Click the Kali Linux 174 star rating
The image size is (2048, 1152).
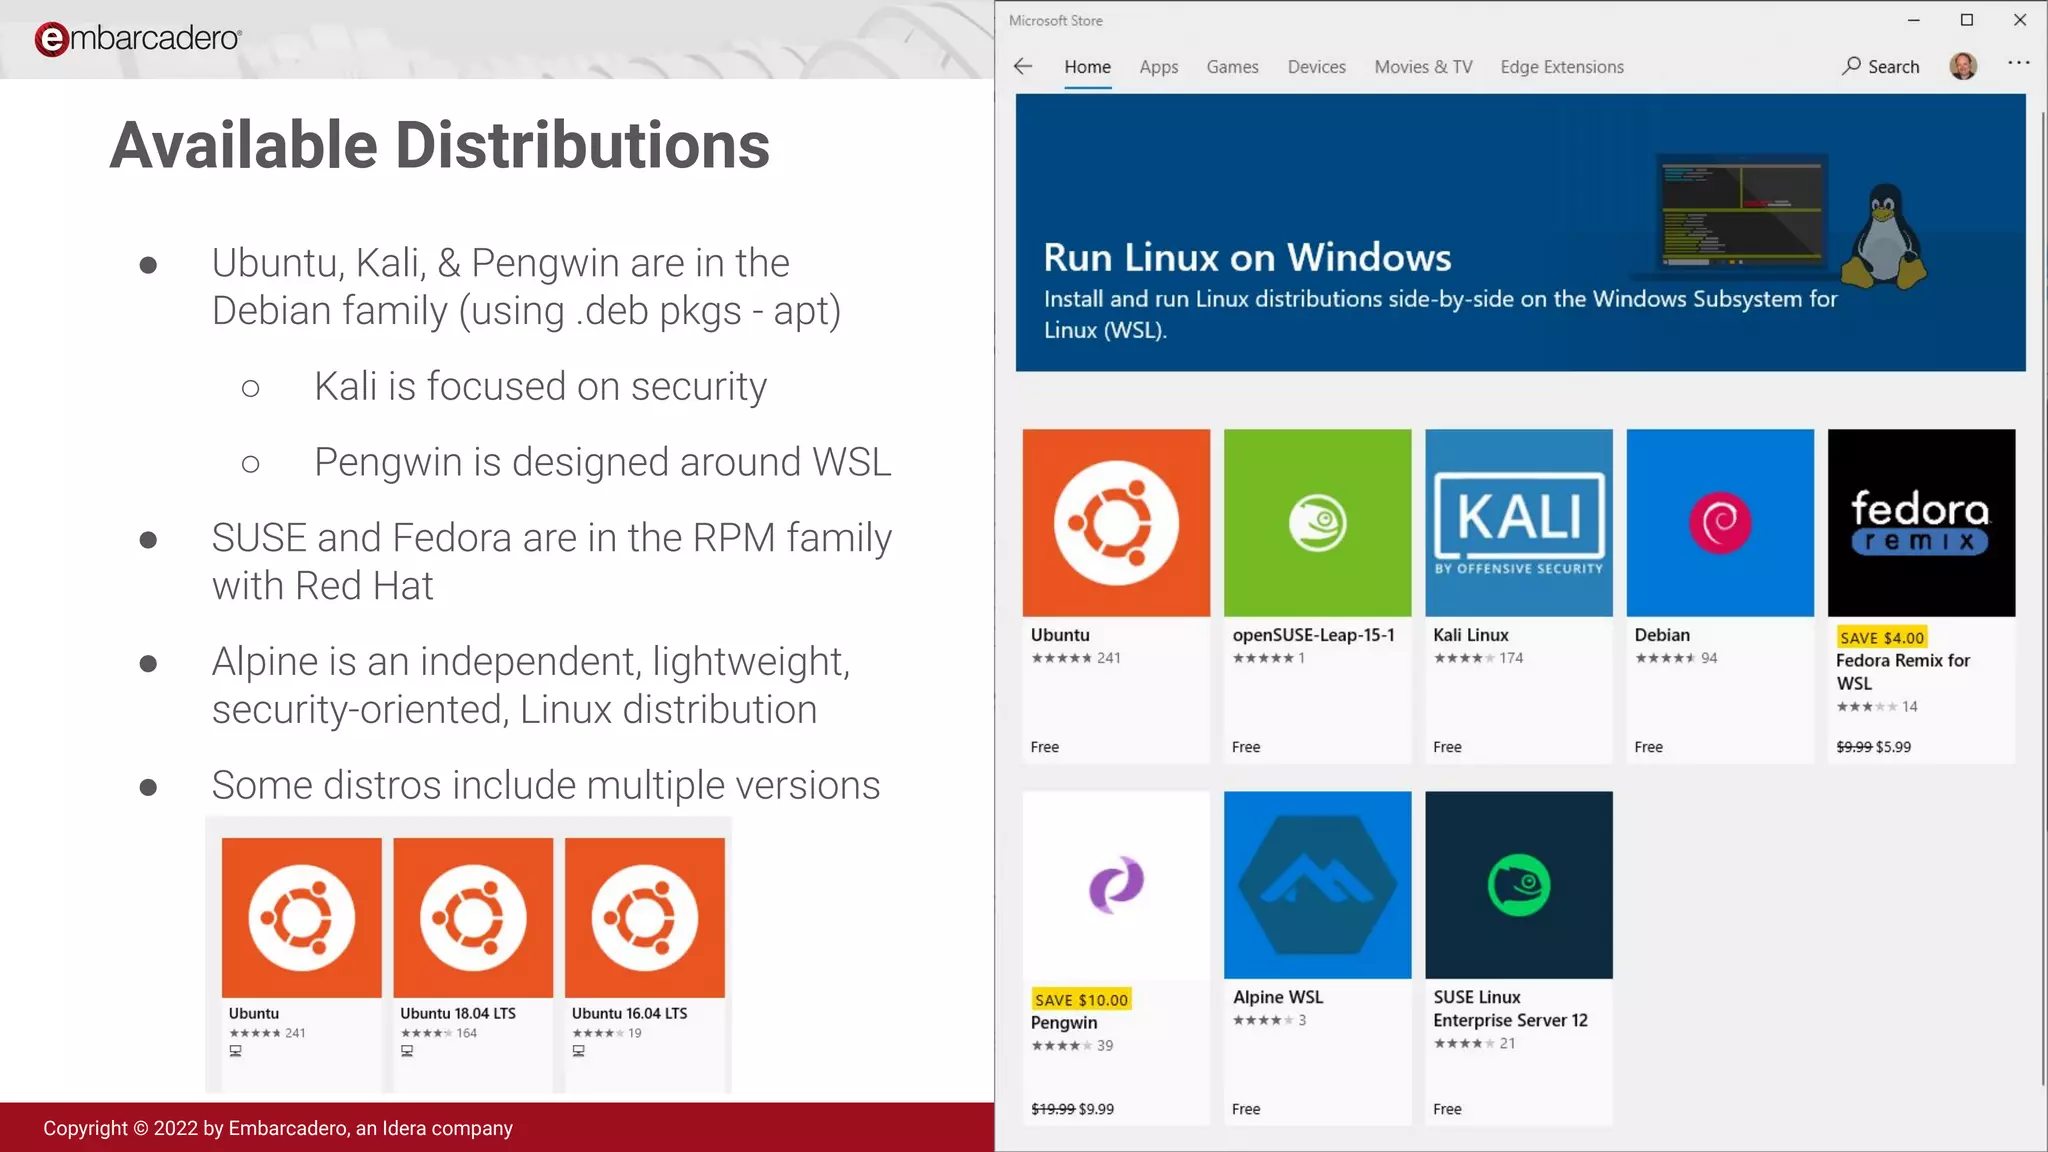coord(1478,658)
